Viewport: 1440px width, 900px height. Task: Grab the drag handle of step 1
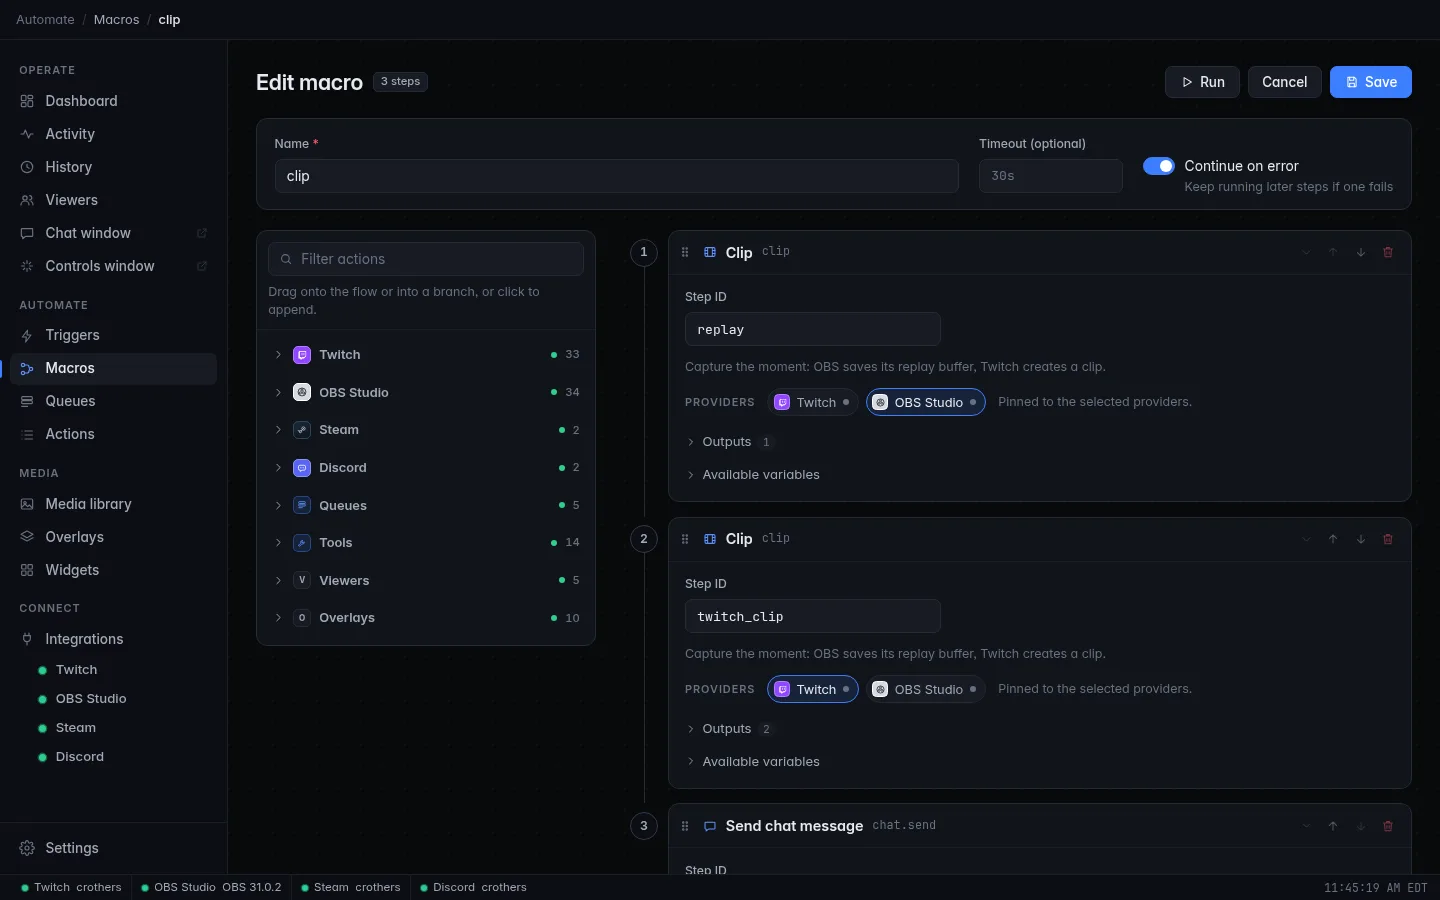point(685,252)
